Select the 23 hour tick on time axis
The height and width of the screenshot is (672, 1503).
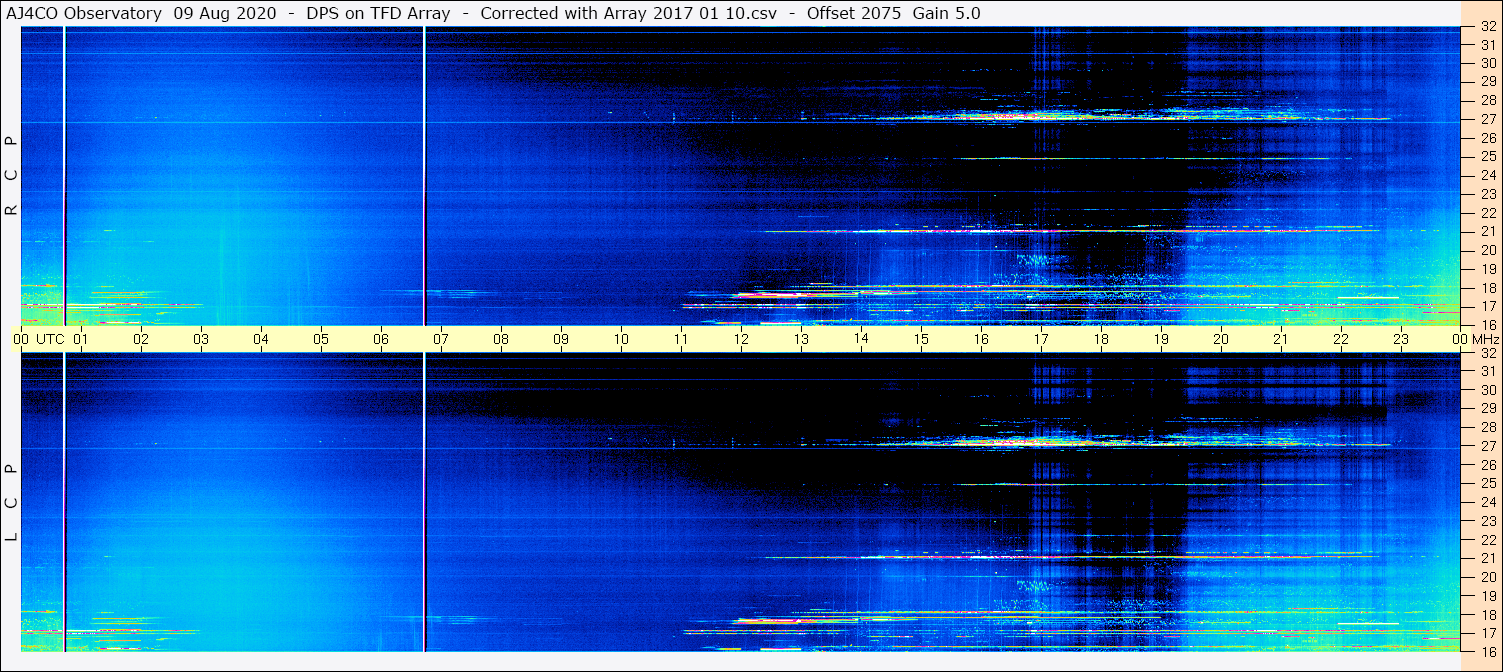(1401, 339)
